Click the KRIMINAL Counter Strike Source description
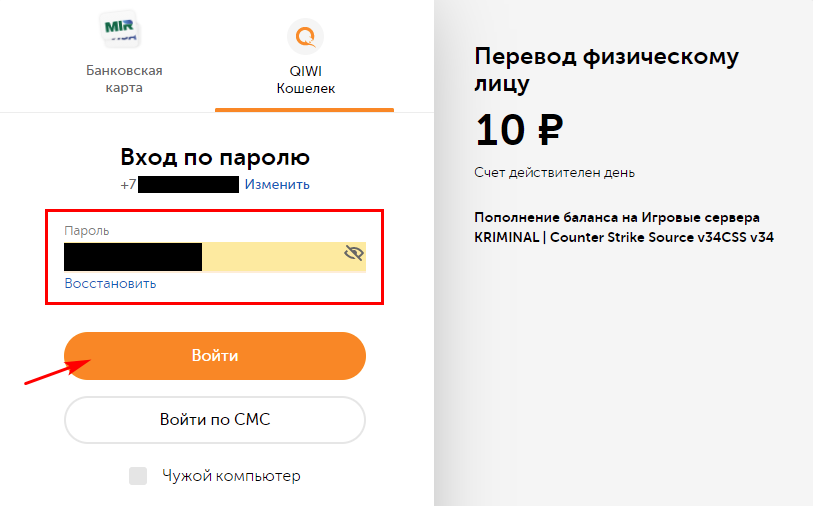 click(x=624, y=228)
